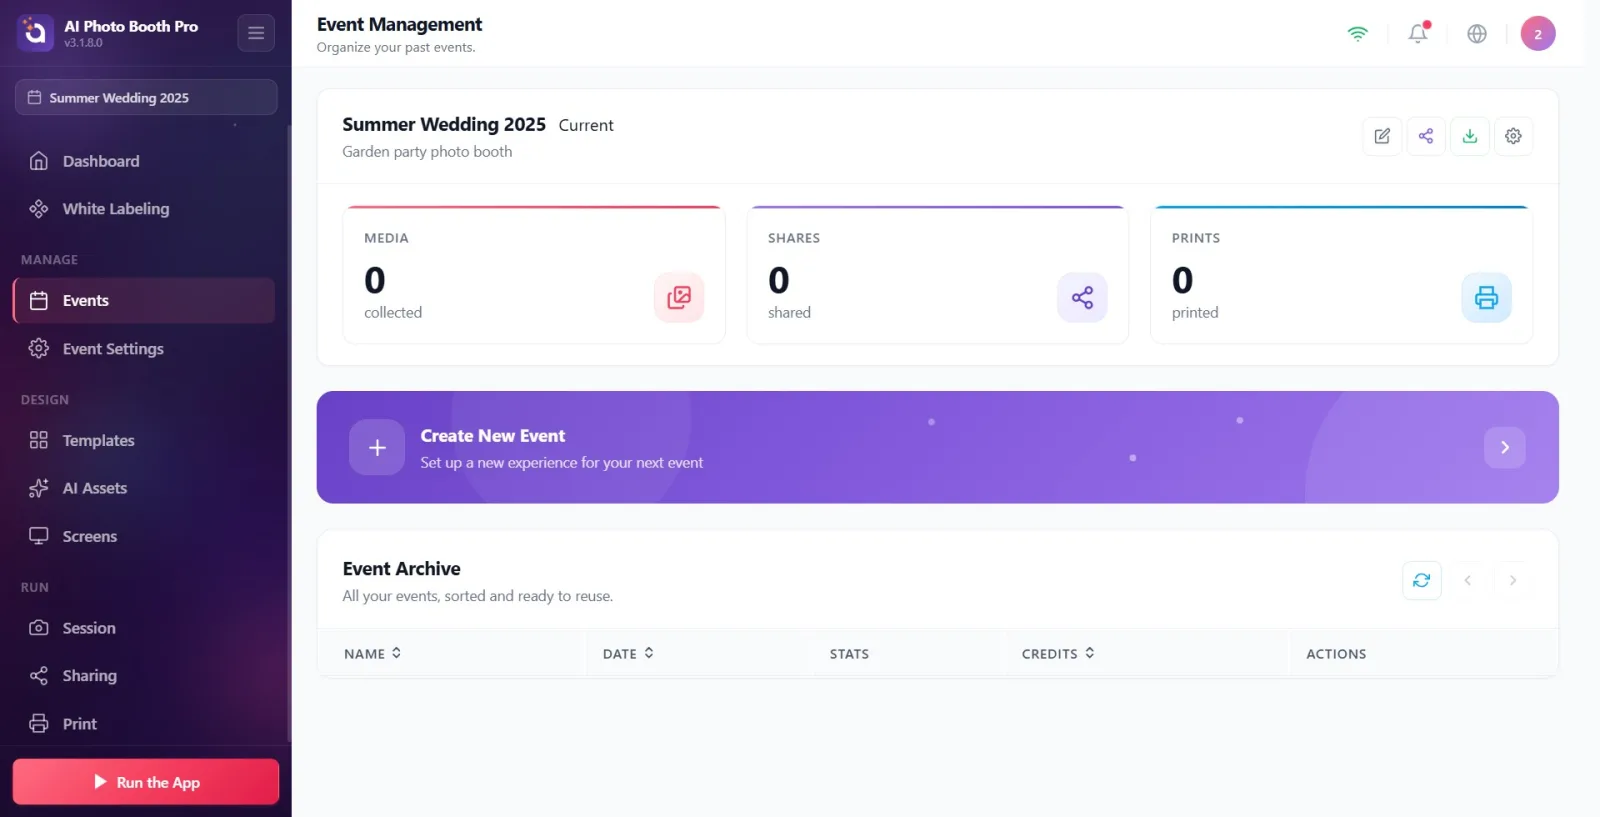Open notifications bell
The width and height of the screenshot is (1600, 817).
tap(1418, 33)
